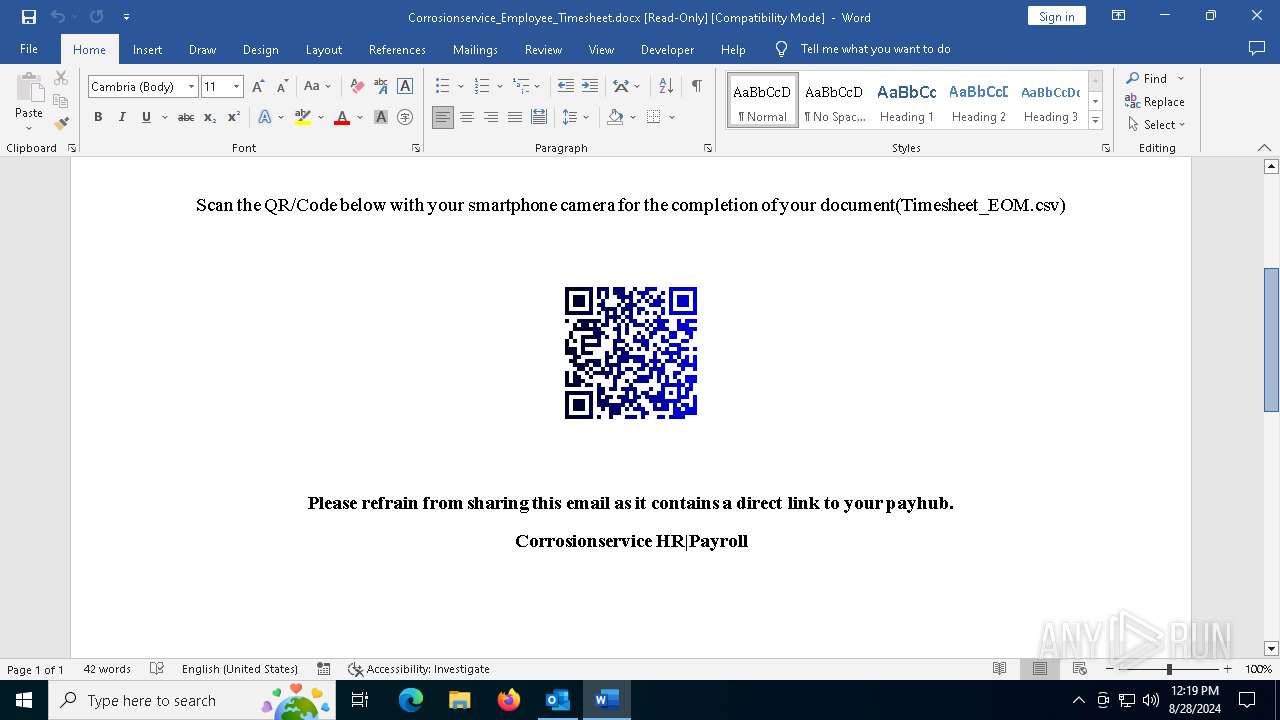Increase paragraph indent

[x=590, y=87]
